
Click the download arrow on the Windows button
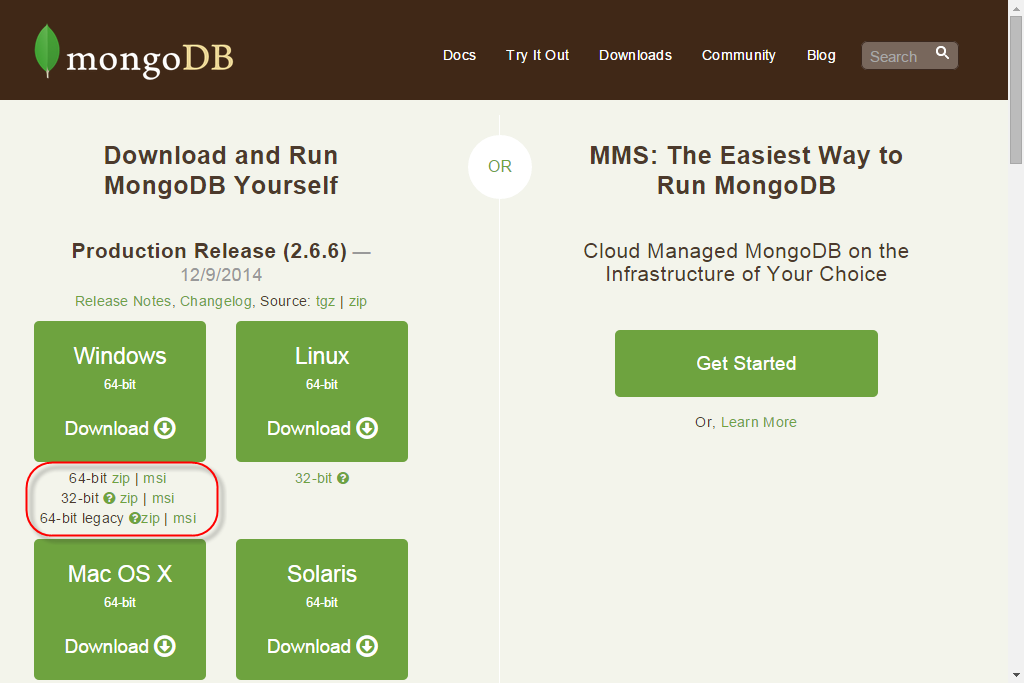coord(164,428)
